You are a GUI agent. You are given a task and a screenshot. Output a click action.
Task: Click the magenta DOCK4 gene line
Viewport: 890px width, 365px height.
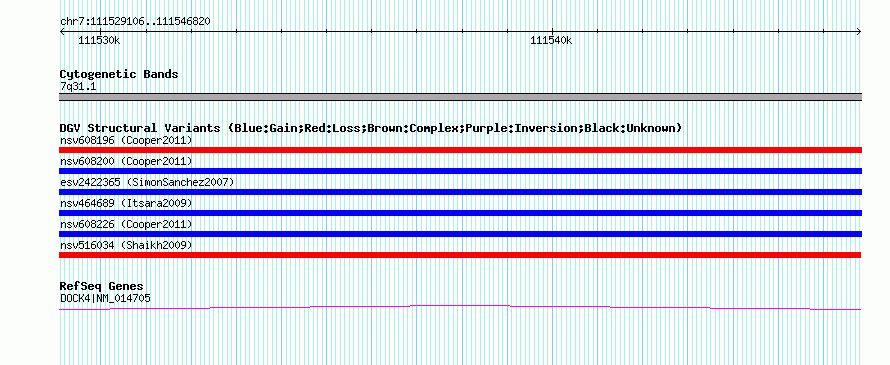point(460,307)
